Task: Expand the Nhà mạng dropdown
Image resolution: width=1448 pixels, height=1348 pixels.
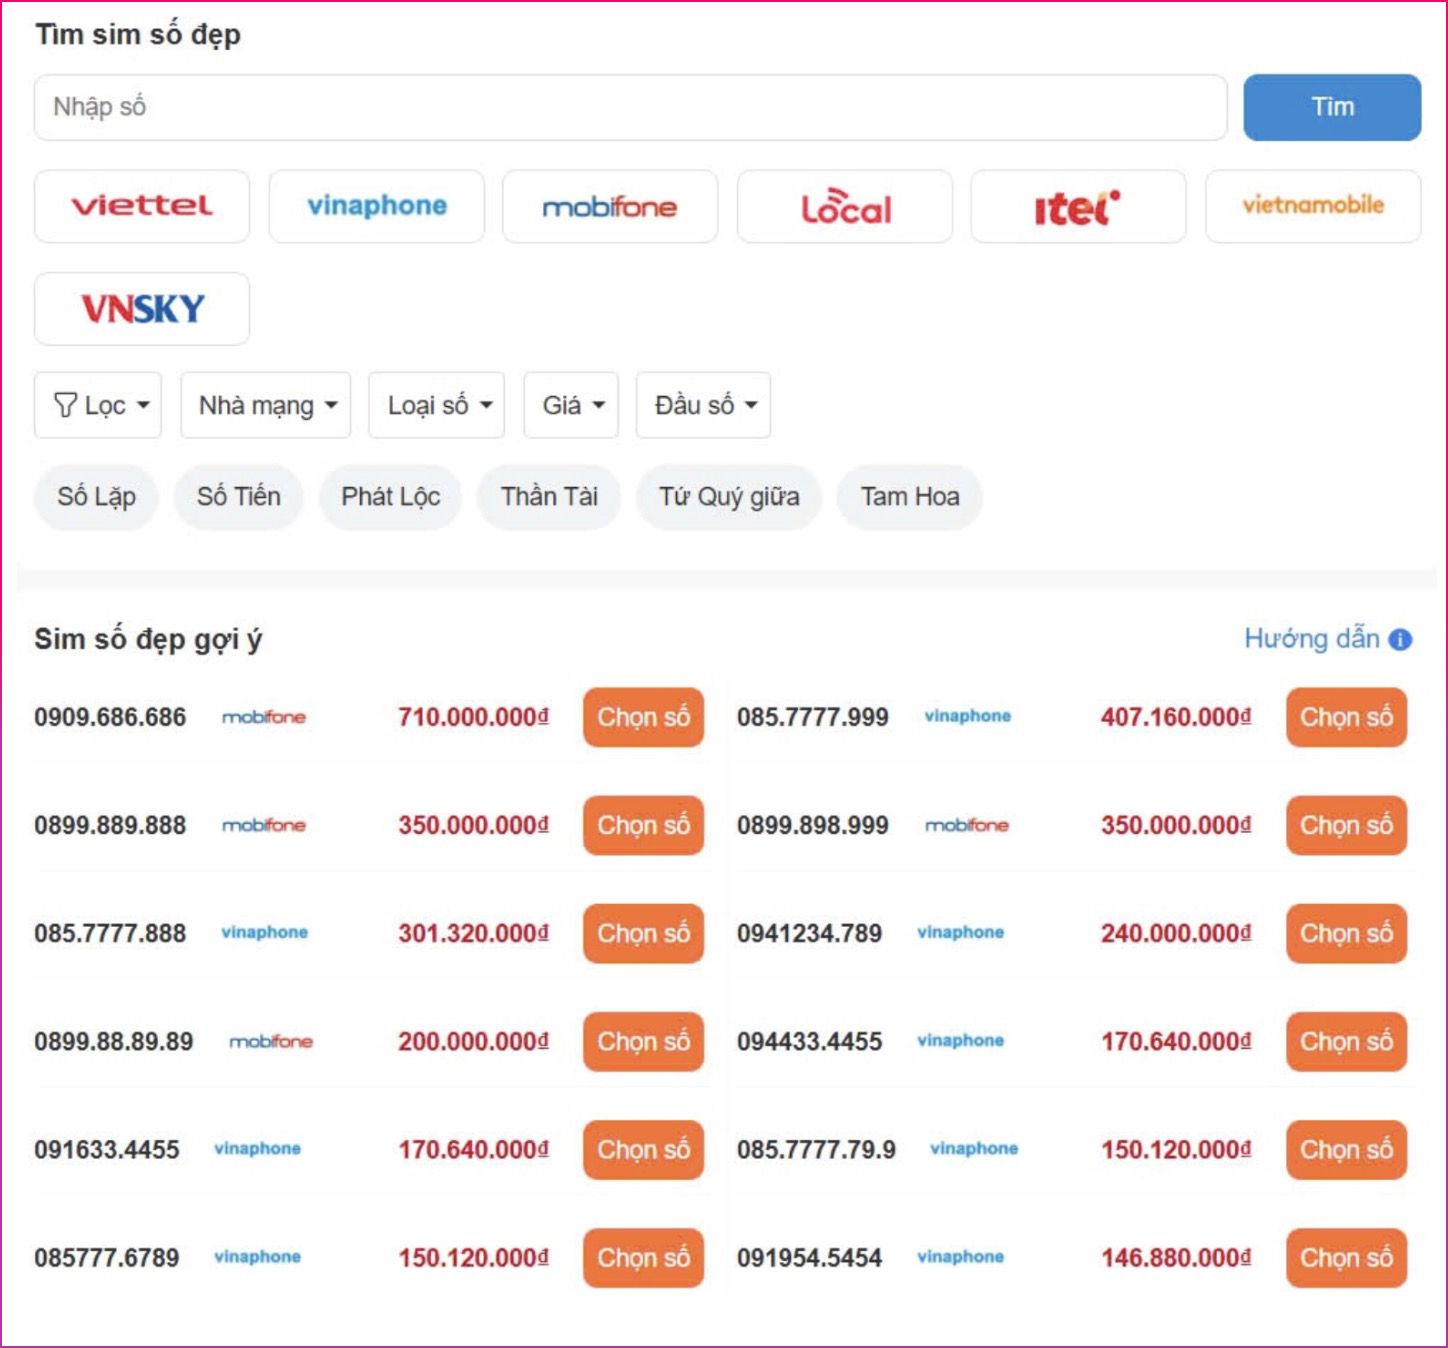Action: (x=265, y=405)
